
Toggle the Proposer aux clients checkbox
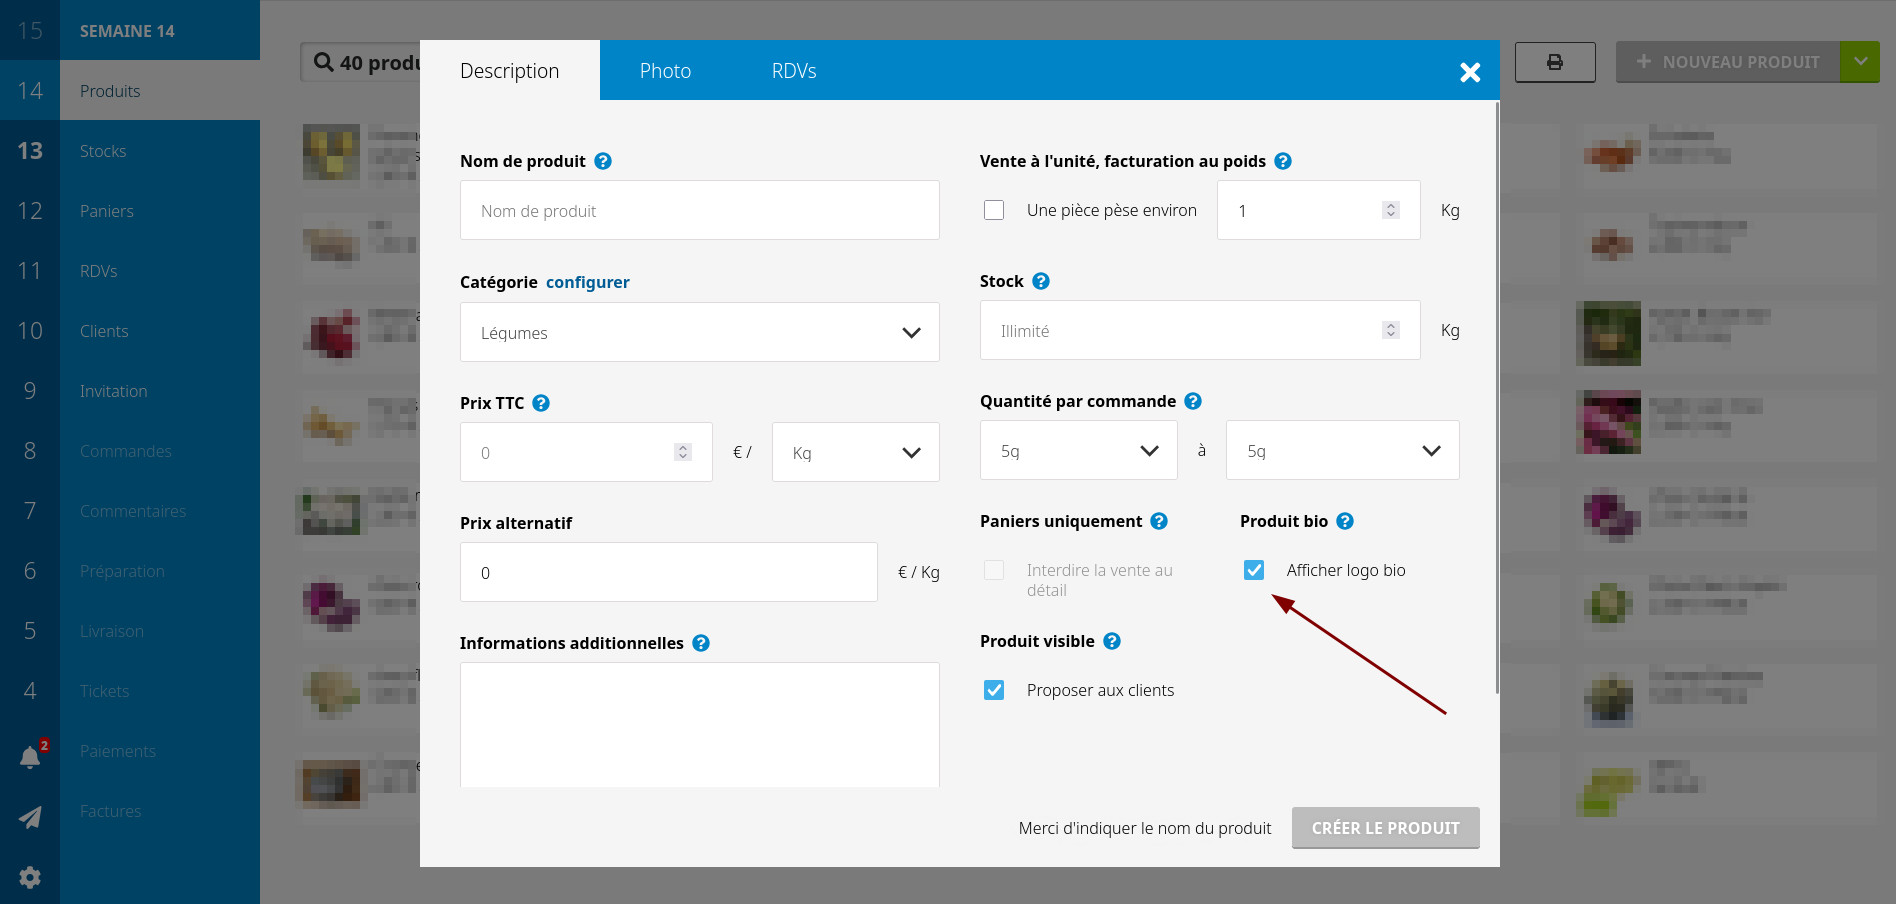[994, 690]
